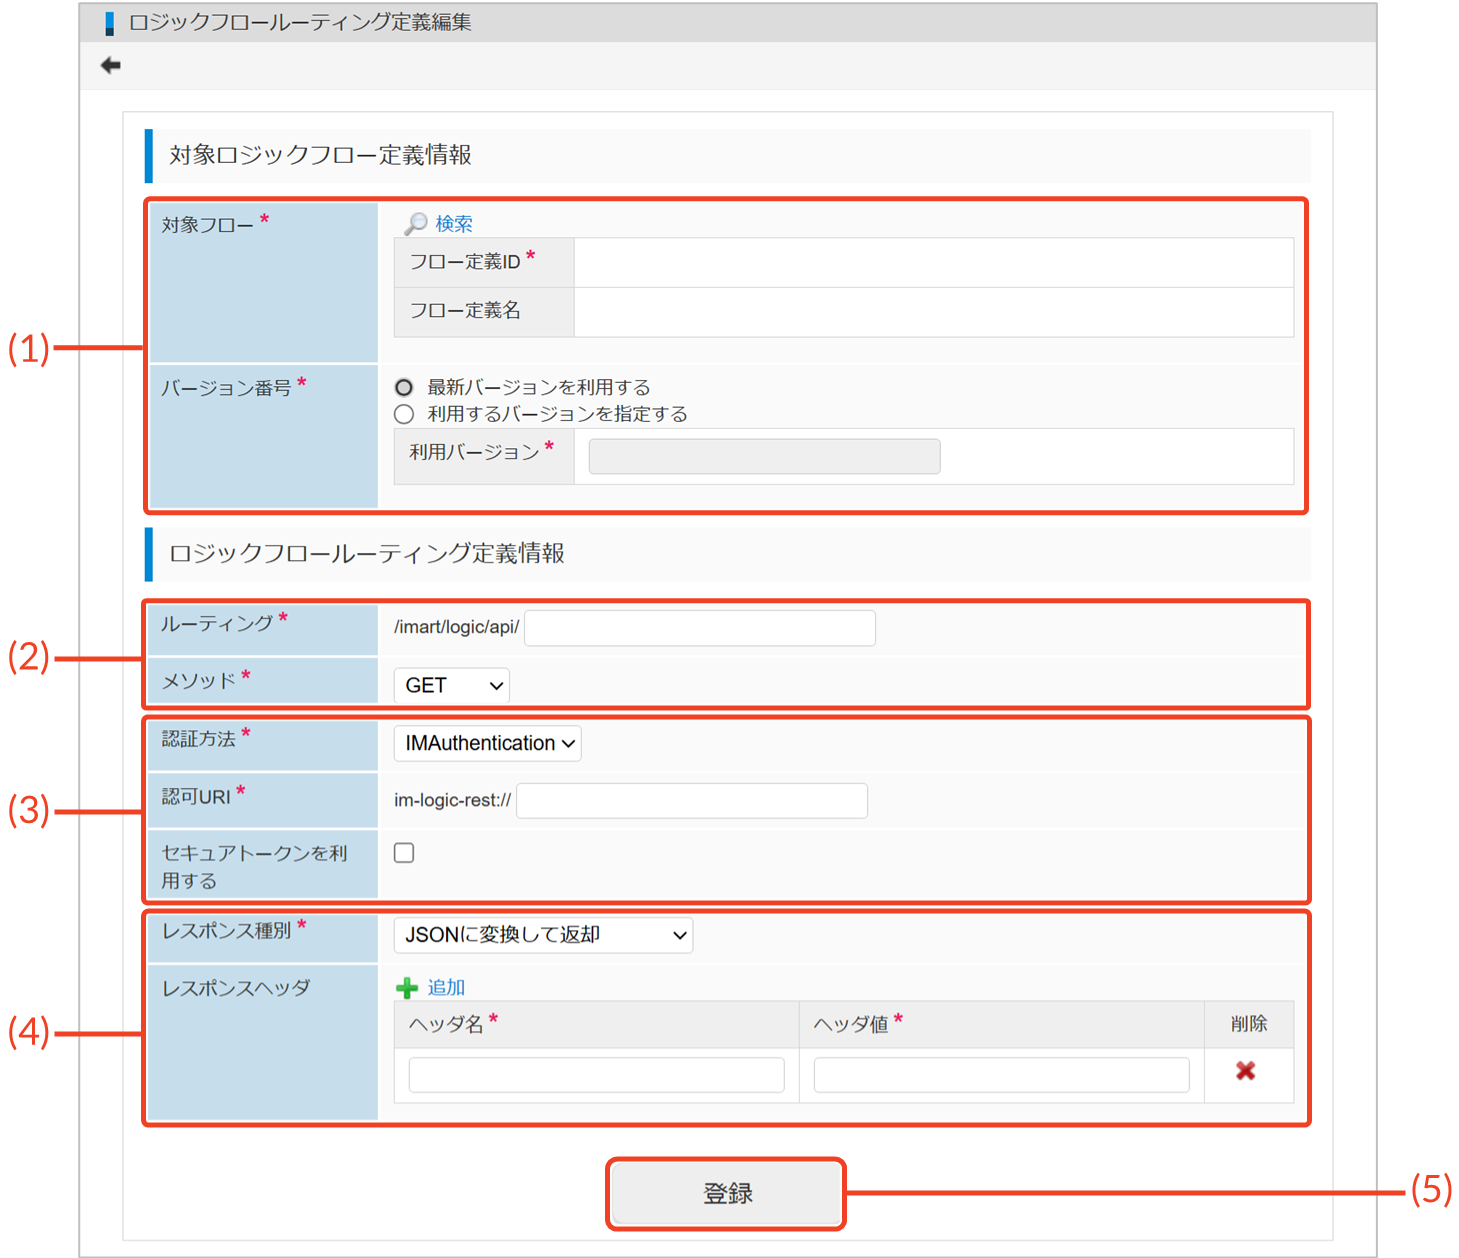Screen dimensions: 1459x1258
Task: Enable the secure token checkbox
Action: coord(404,853)
